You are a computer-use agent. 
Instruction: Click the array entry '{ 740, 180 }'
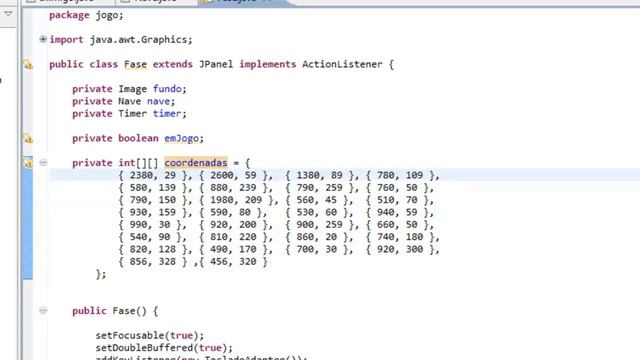click(400, 237)
